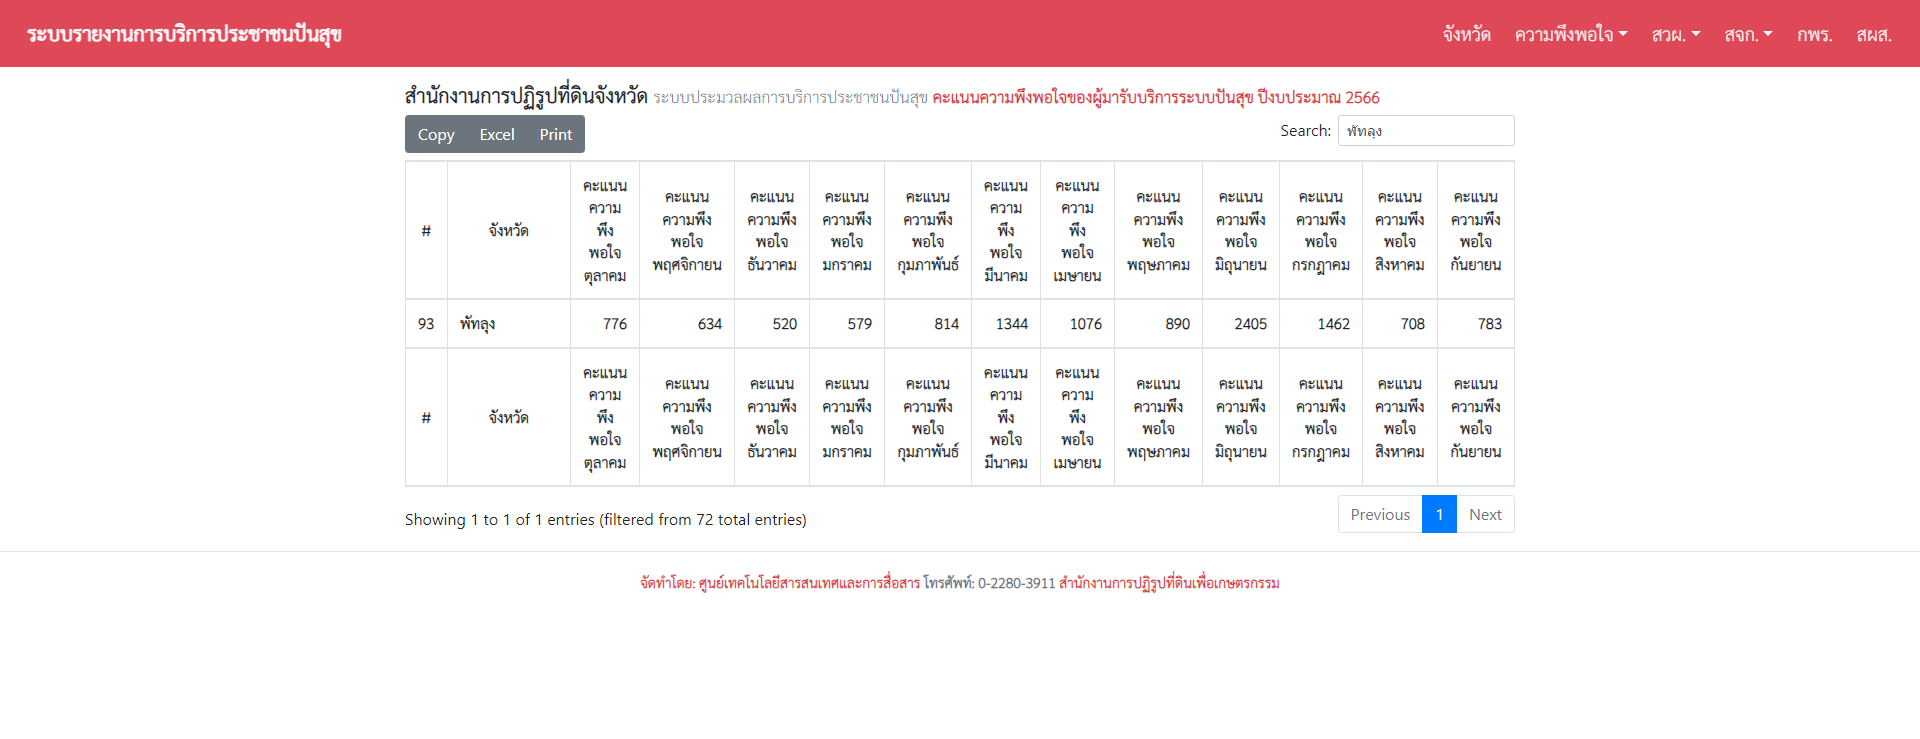Sort by มกราคม score column header

(847, 230)
